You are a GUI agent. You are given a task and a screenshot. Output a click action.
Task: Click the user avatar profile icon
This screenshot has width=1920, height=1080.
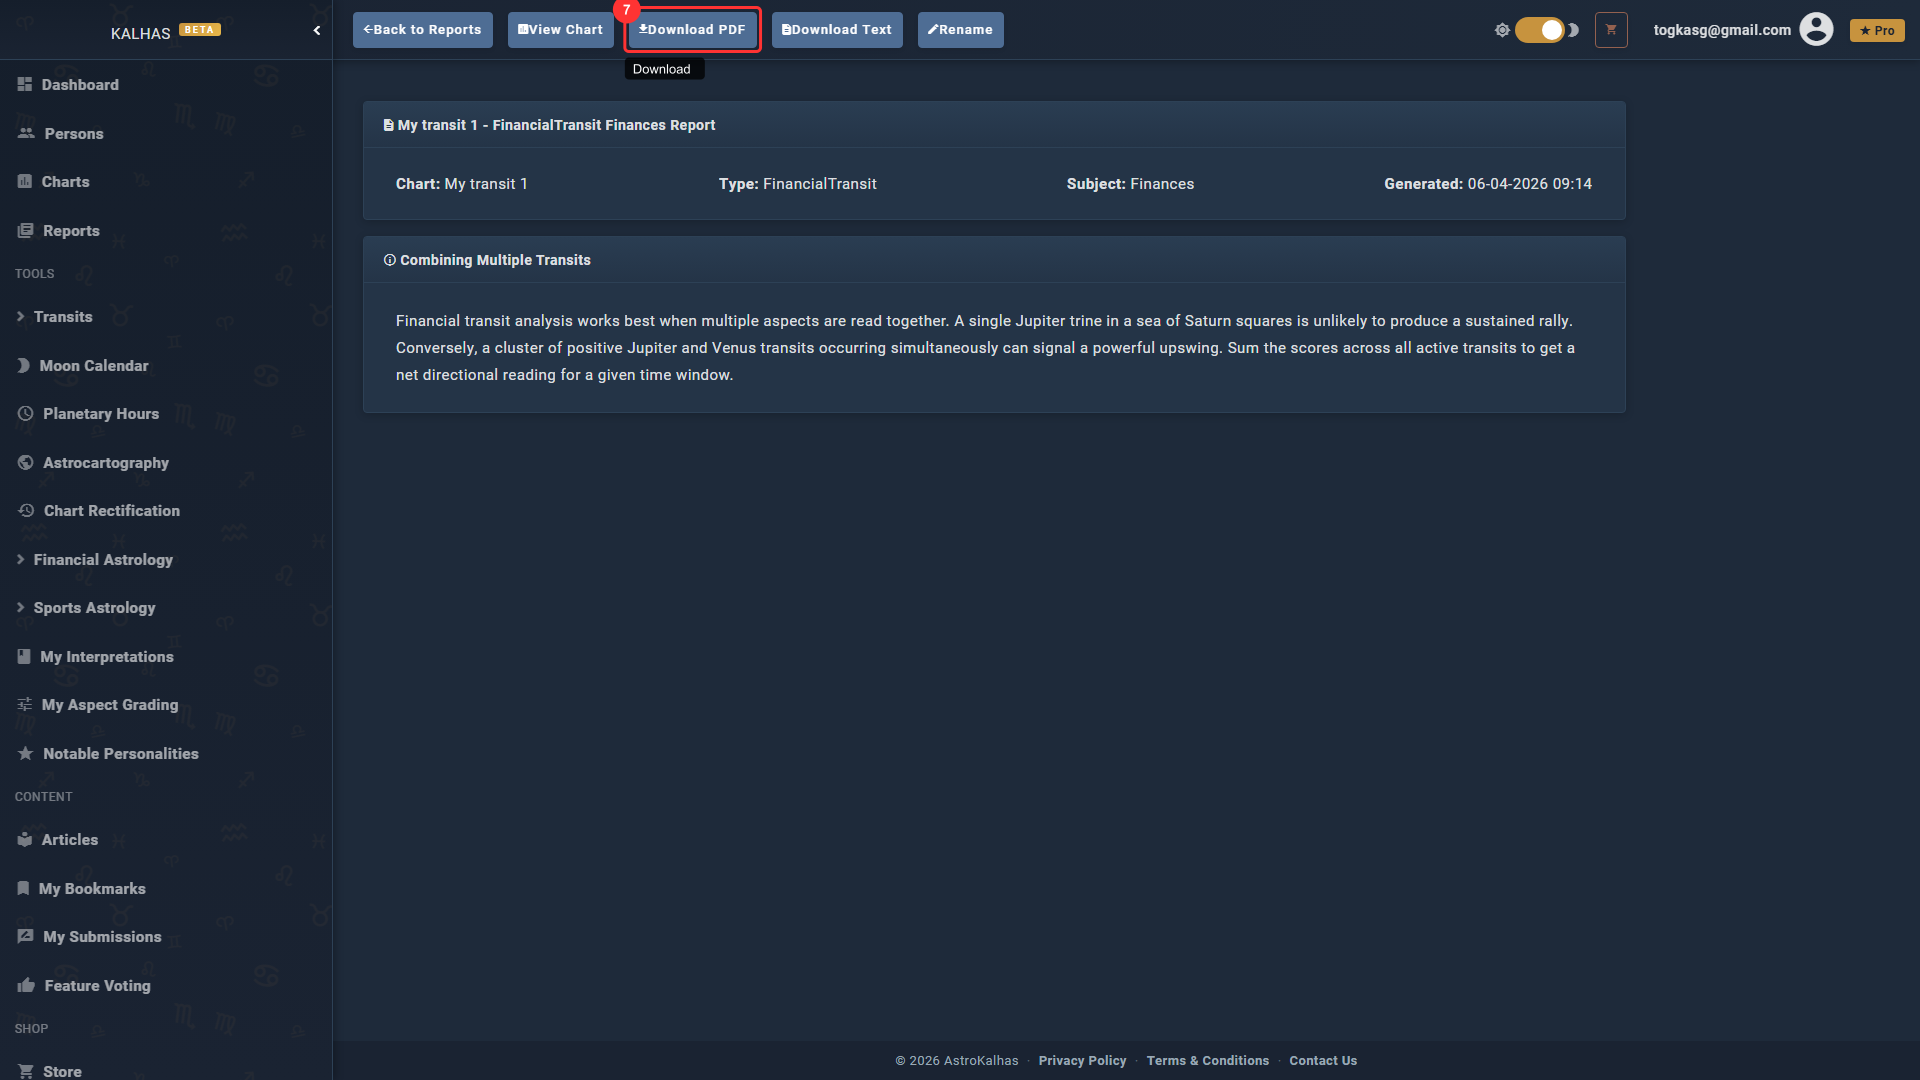pyautogui.click(x=1816, y=29)
